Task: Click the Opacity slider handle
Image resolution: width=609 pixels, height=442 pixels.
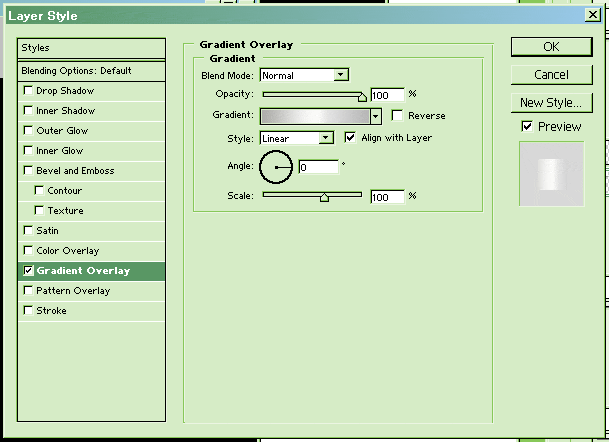Action: tap(362, 96)
